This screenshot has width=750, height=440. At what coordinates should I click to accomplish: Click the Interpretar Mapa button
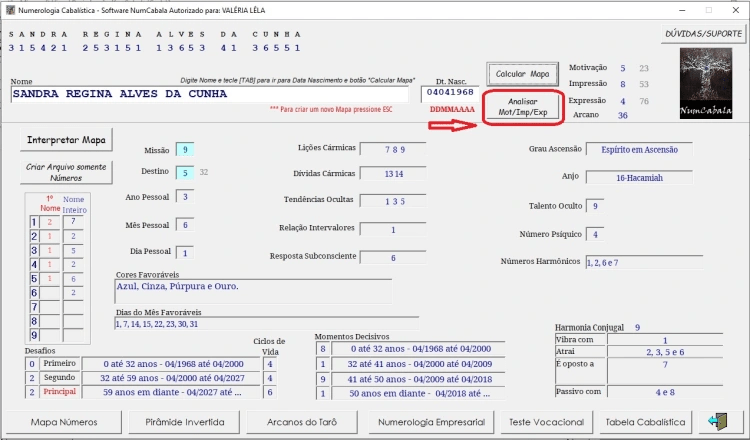[x=67, y=139]
